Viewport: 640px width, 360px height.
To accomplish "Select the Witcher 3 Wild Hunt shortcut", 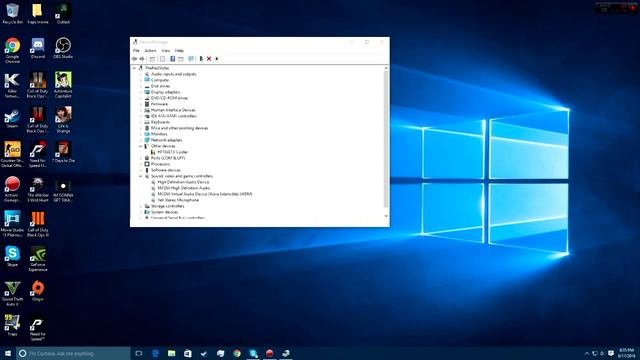I will 38,189.
